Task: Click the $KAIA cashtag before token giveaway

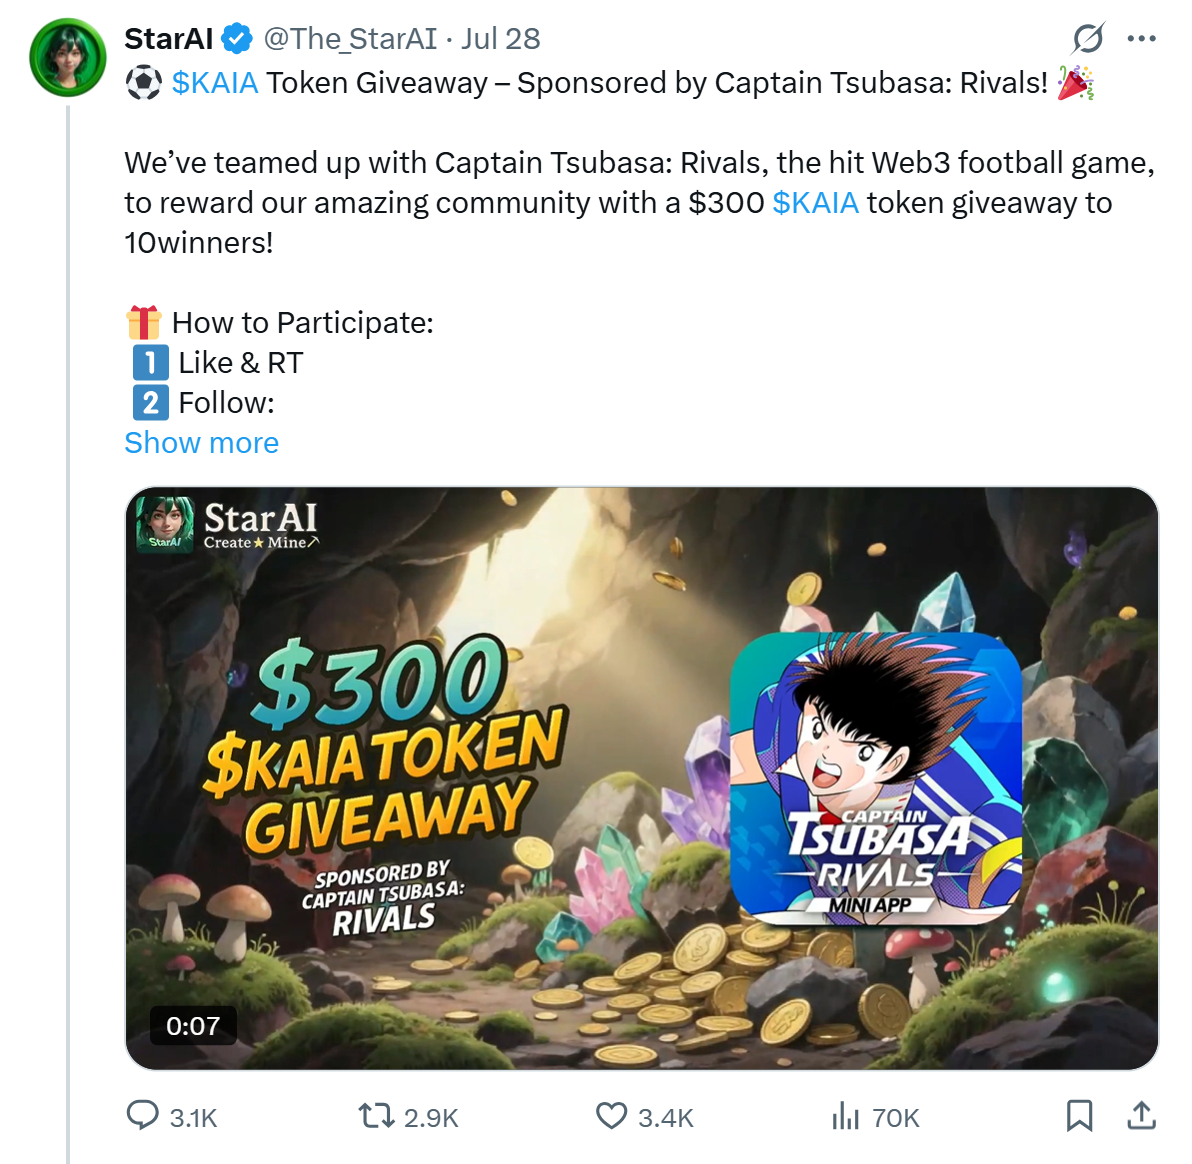Action: pos(815,203)
